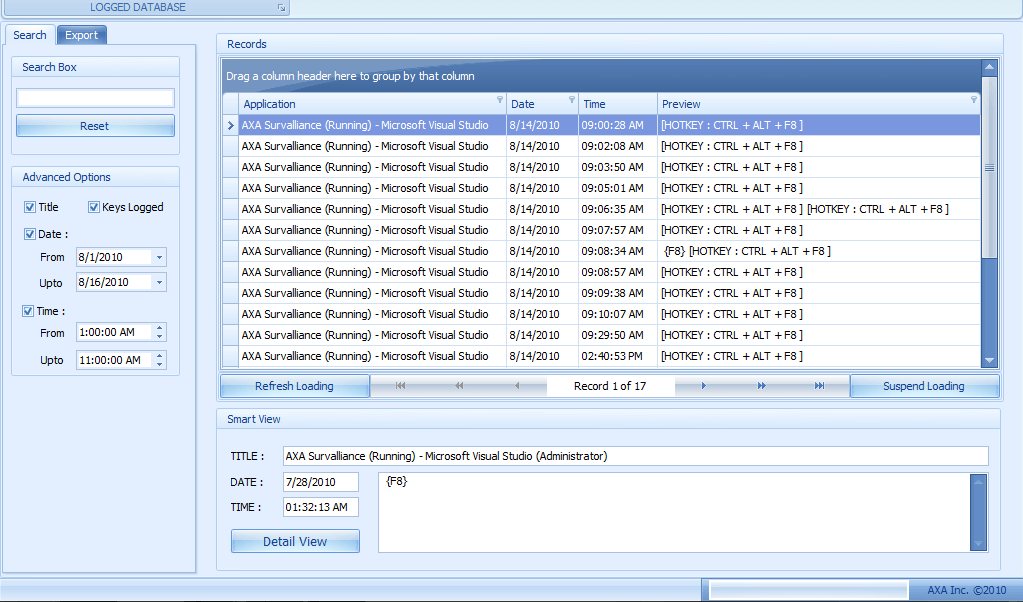Select the Search tab
1023x602 pixels.
click(29, 35)
